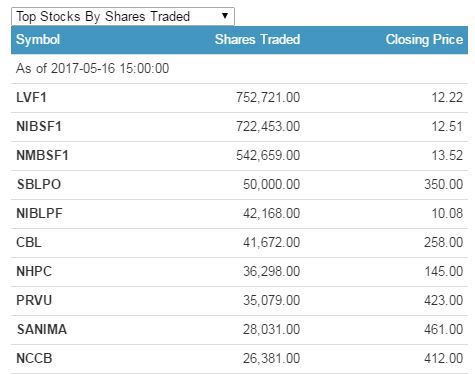Select the NHPC symbol link
The image size is (475, 375).
pos(34,272)
